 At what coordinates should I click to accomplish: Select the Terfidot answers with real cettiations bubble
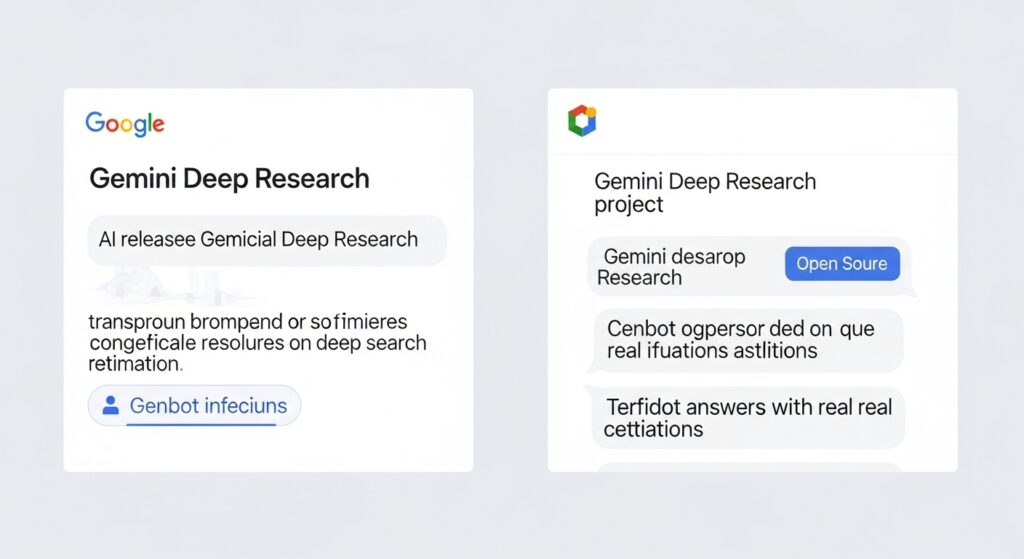click(748, 418)
